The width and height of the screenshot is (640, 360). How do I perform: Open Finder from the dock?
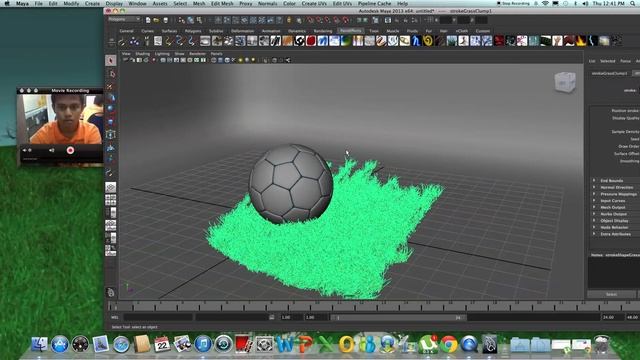[40, 344]
